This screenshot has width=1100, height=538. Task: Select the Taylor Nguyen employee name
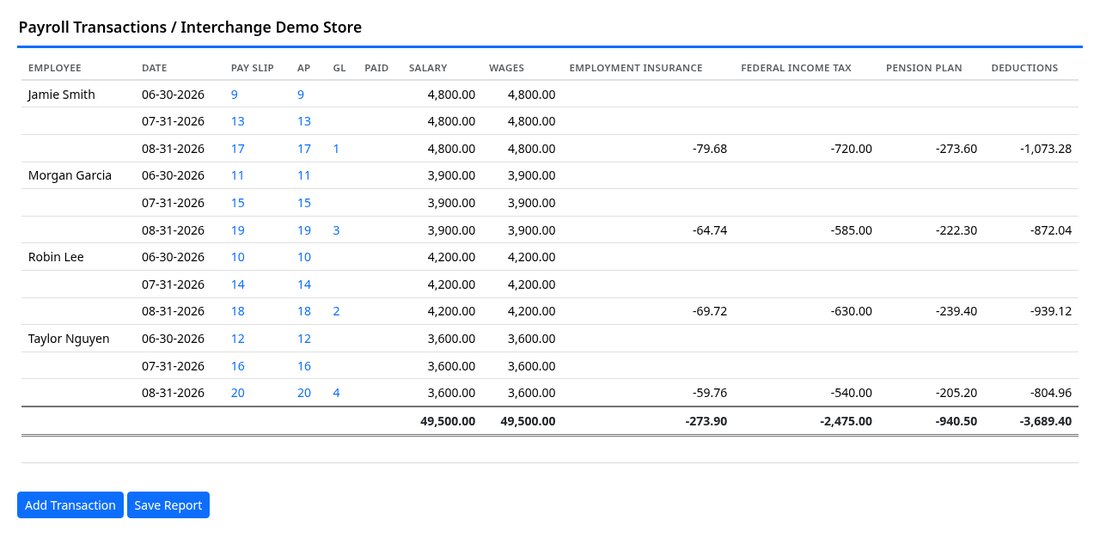point(69,339)
